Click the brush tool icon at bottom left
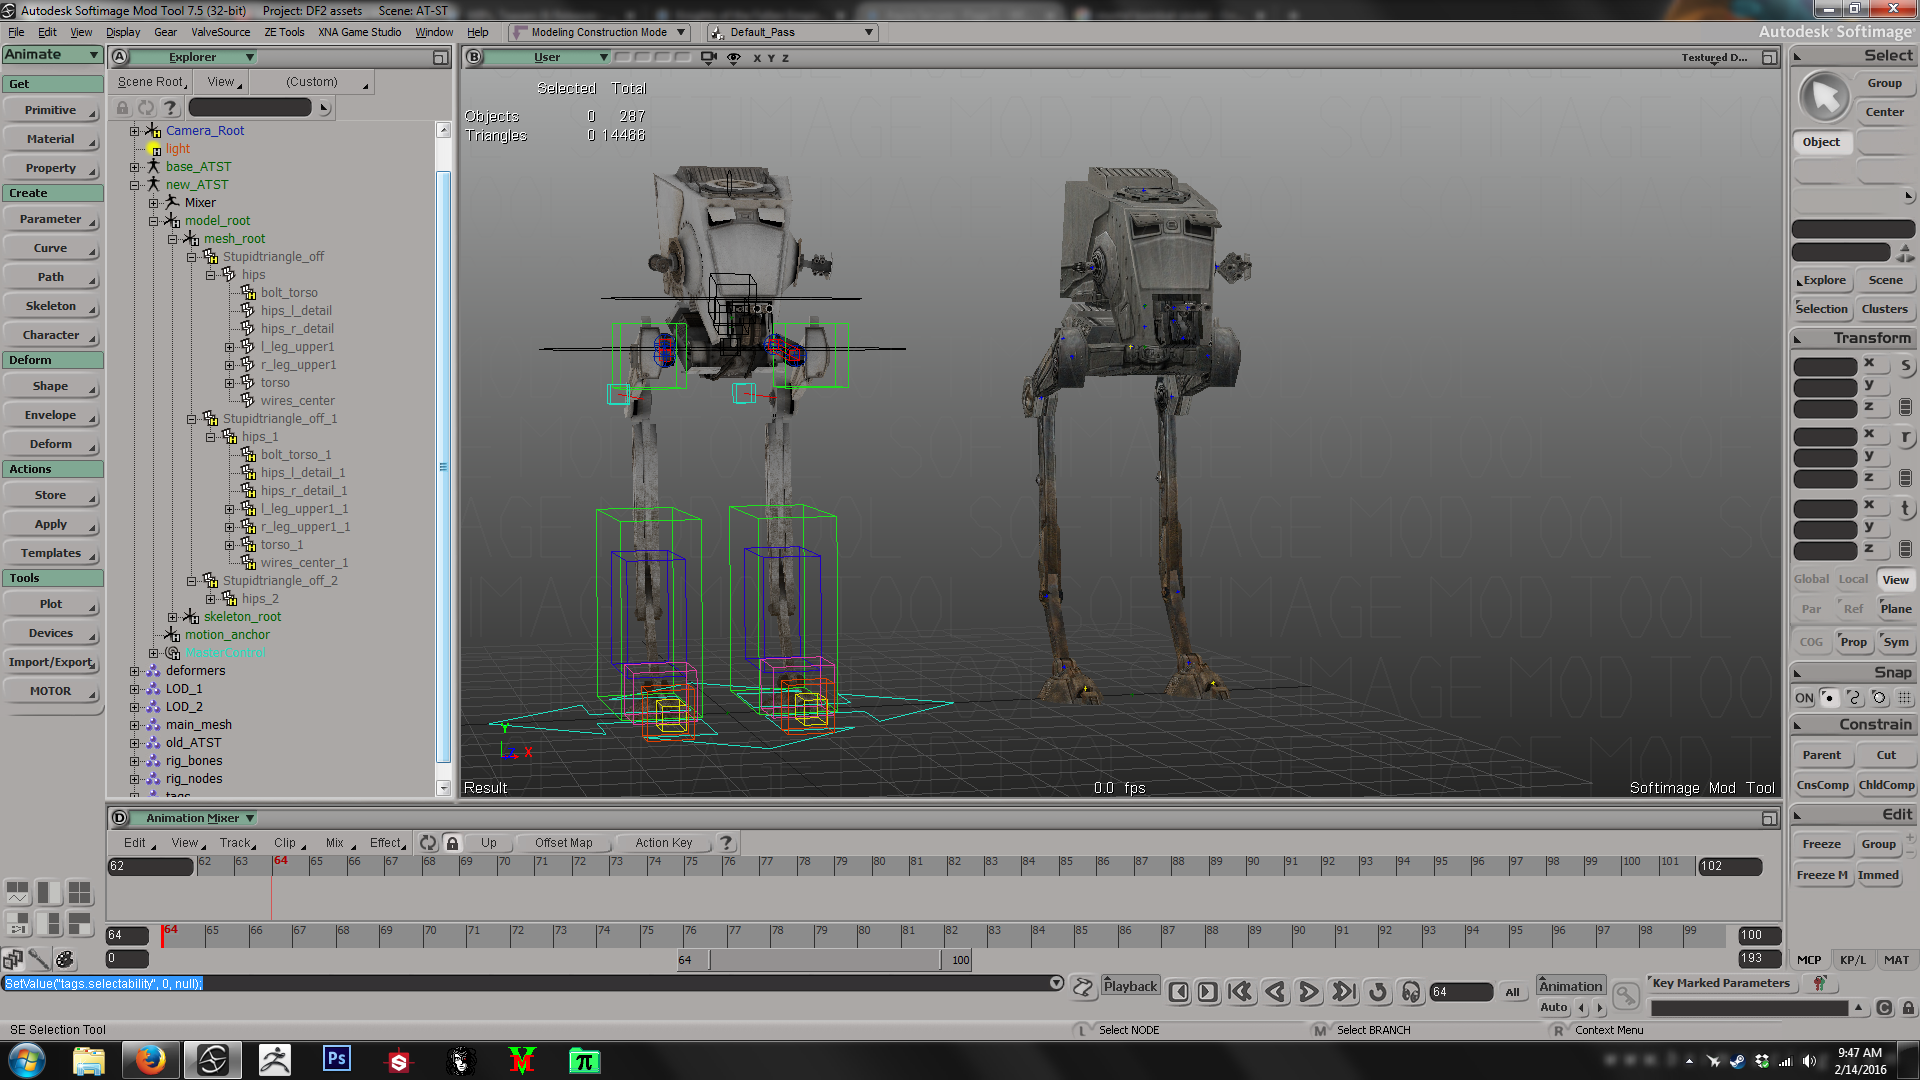The width and height of the screenshot is (1920, 1080). (39, 960)
